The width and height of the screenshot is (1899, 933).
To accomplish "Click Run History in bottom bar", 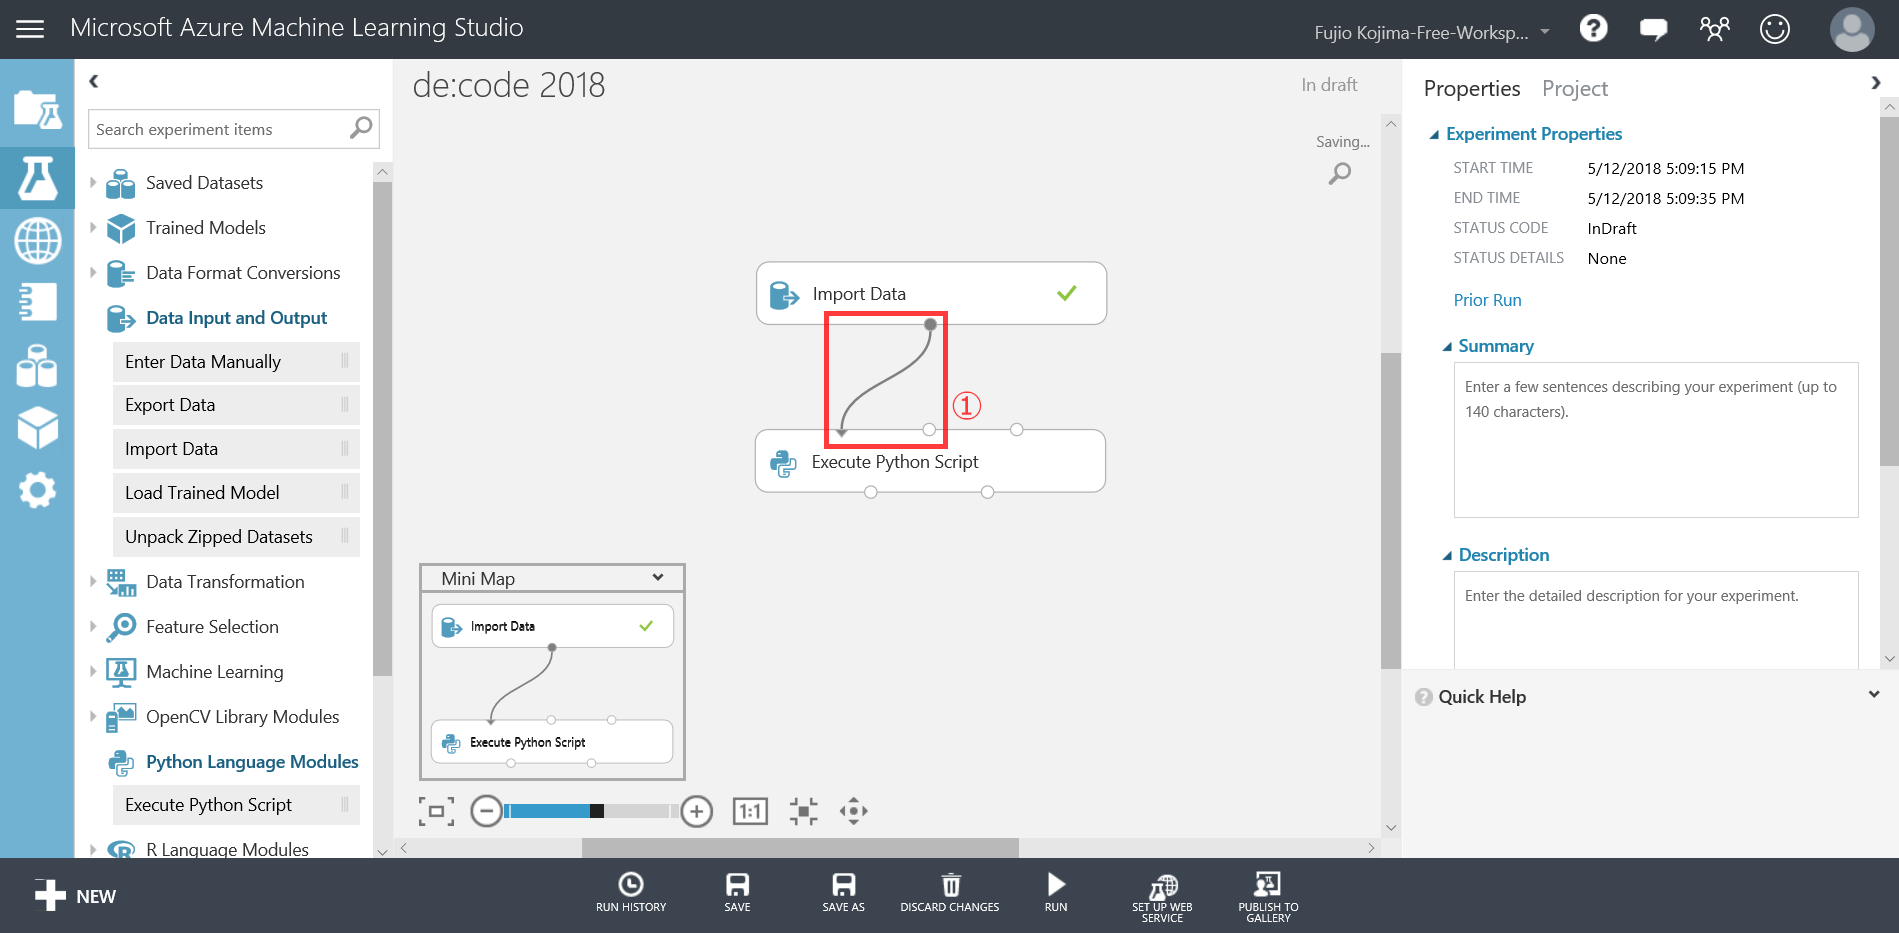I will (631, 892).
